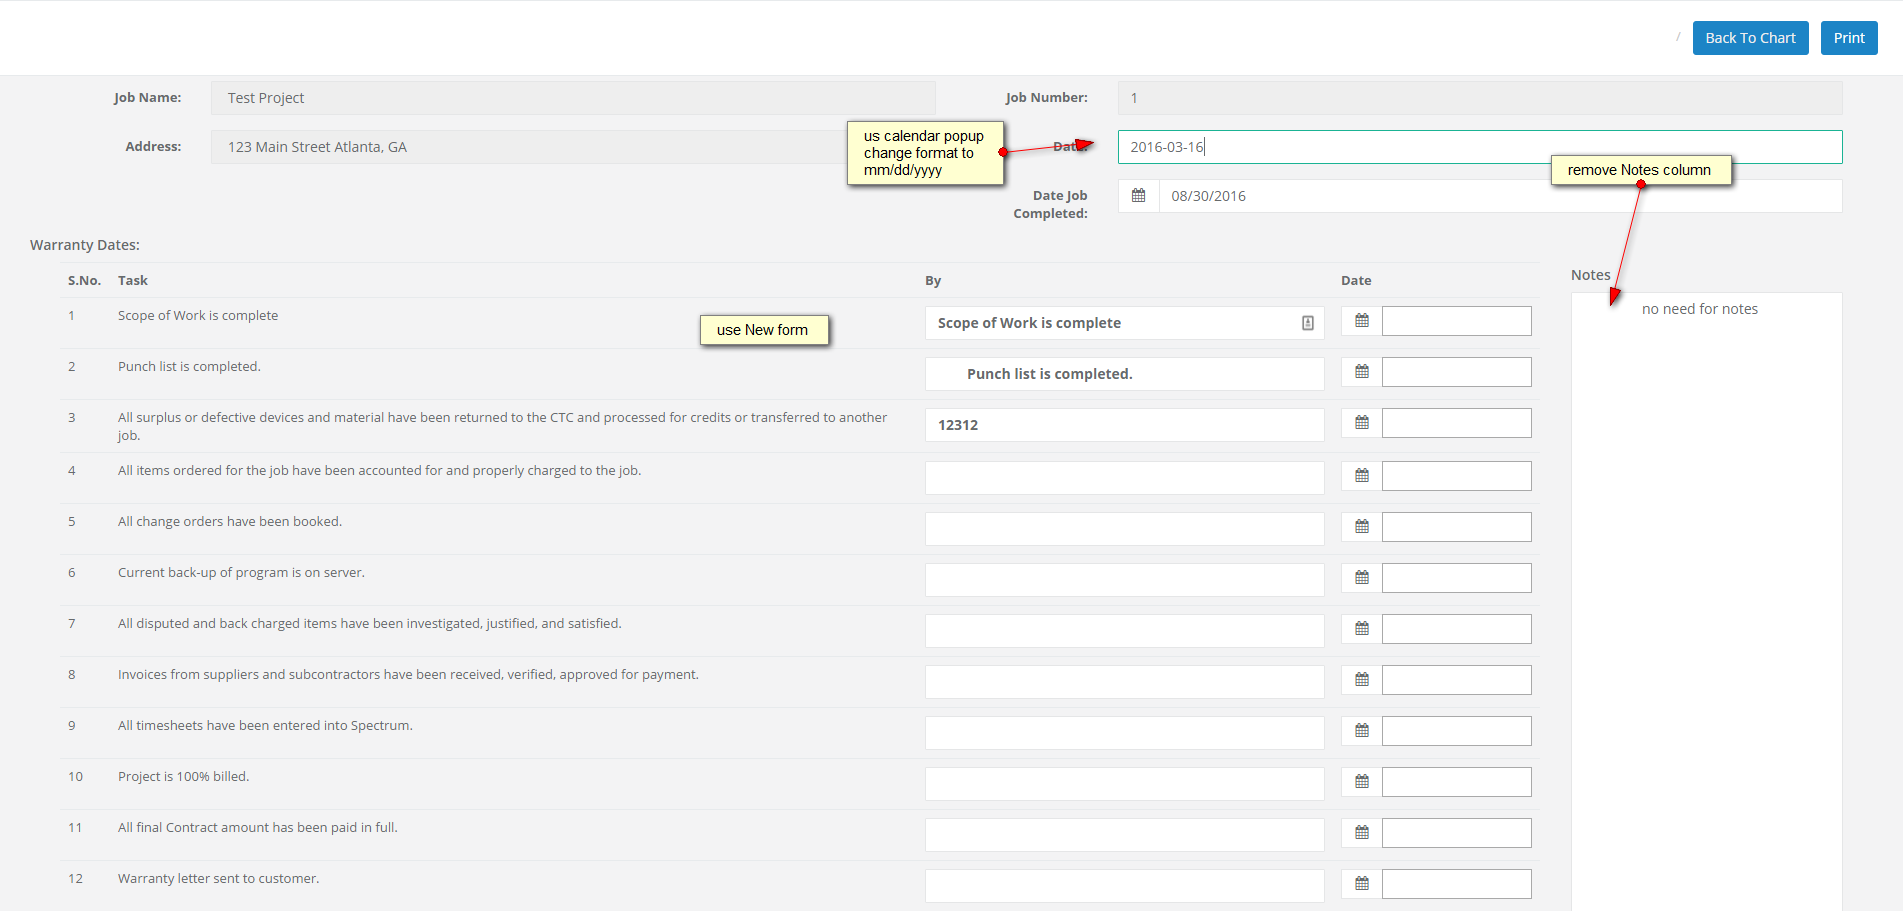Image resolution: width=1903 pixels, height=911 pixels.
Task: Click date input for timesheets row 9
Action: point(1456,731)
